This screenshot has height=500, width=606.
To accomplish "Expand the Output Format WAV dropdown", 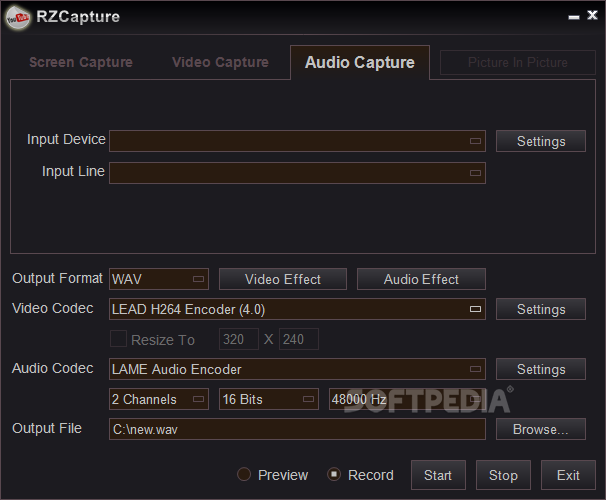I will pyautogui.click(x=159, y=279).
